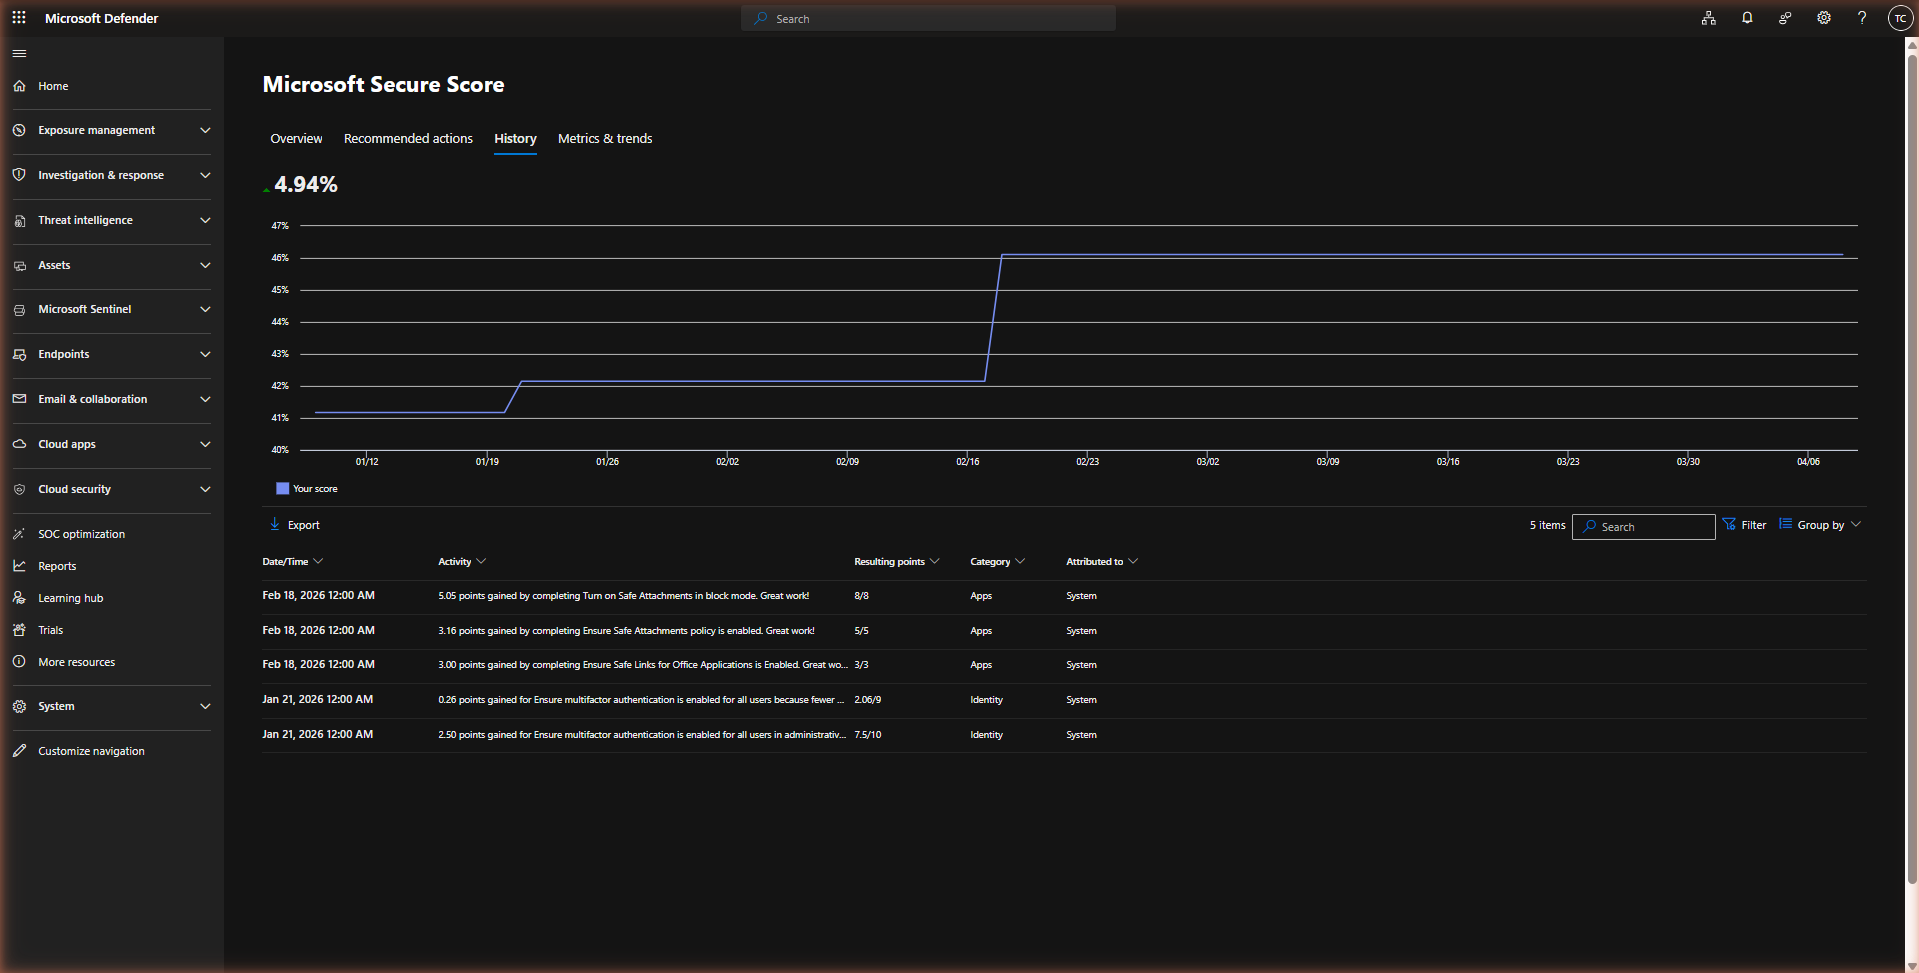This screenshot has width=1919, height=973.
Task: Expand Investigation & response chevron
Action: point(205,175)
